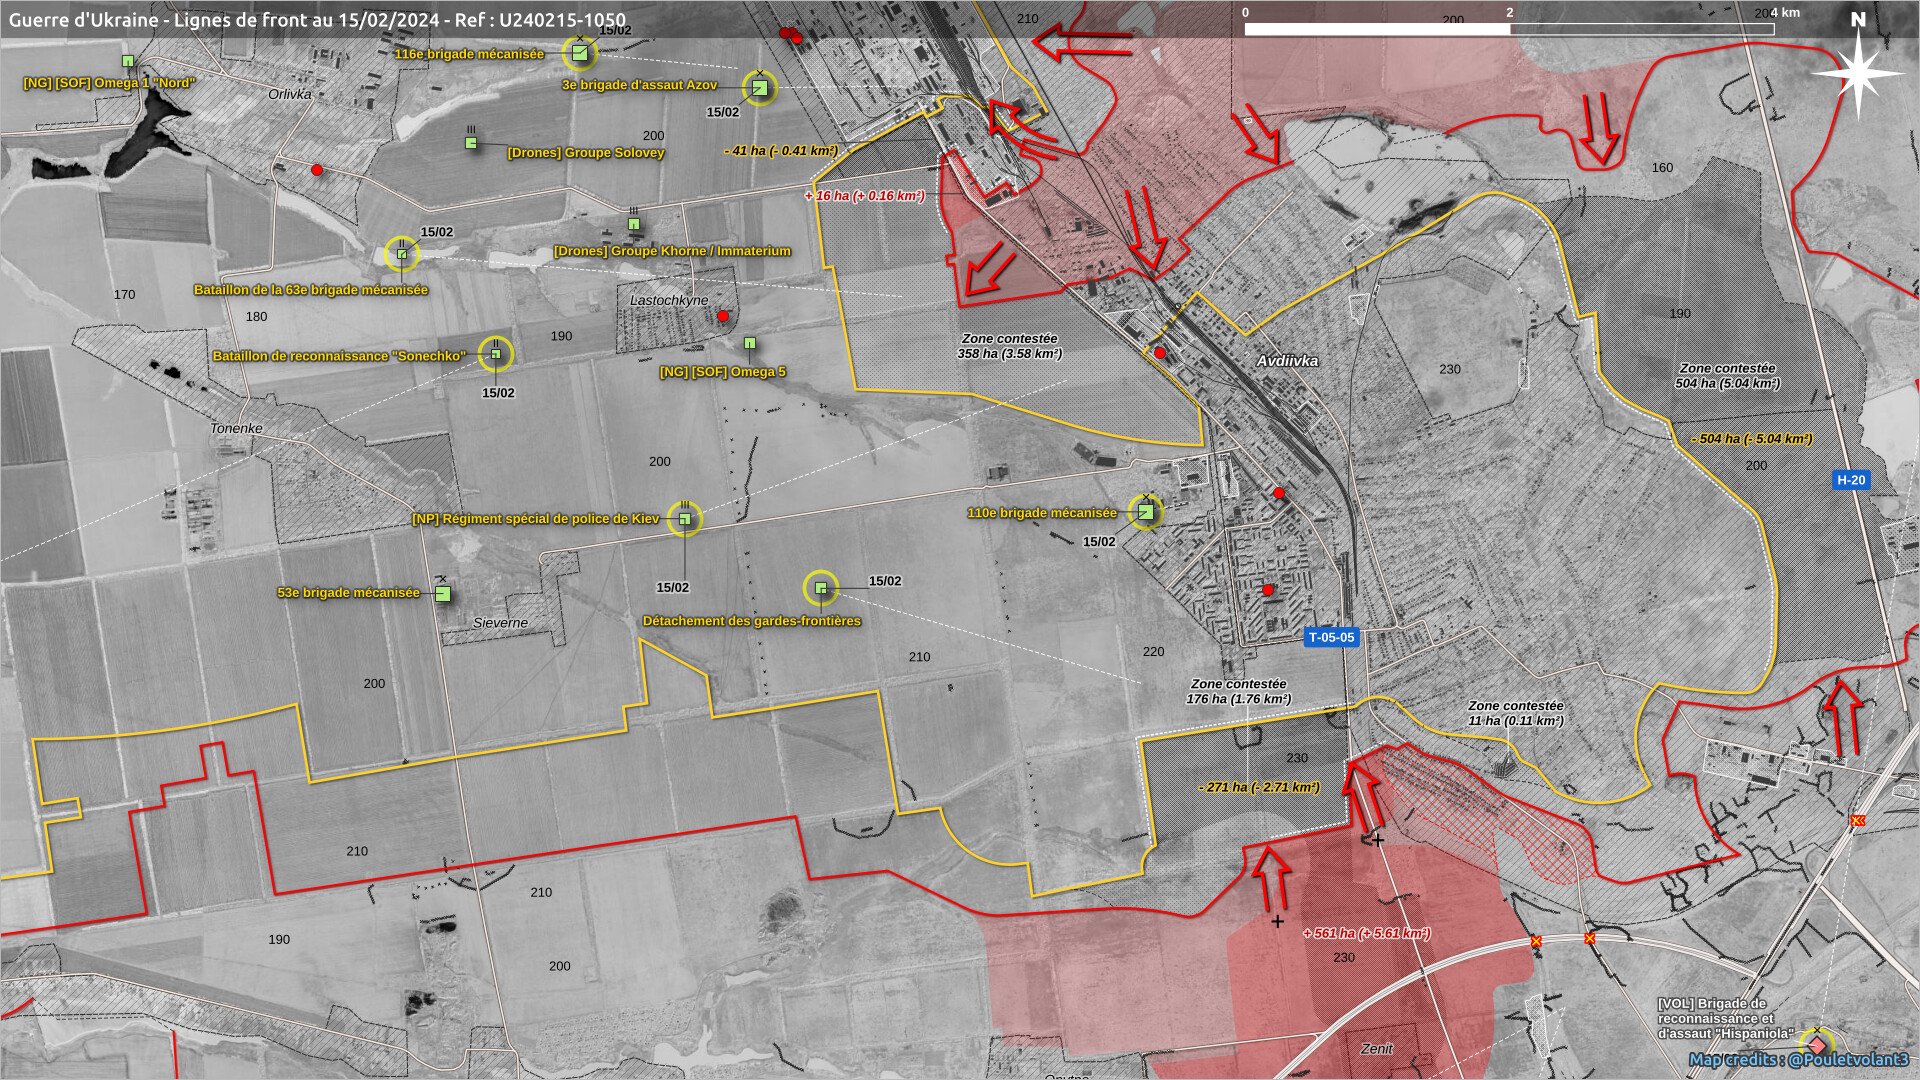Click the "110e brigade mécanisée" text label
This screenshot has width=1920, height=1080.
click(x=1042, y=513)
